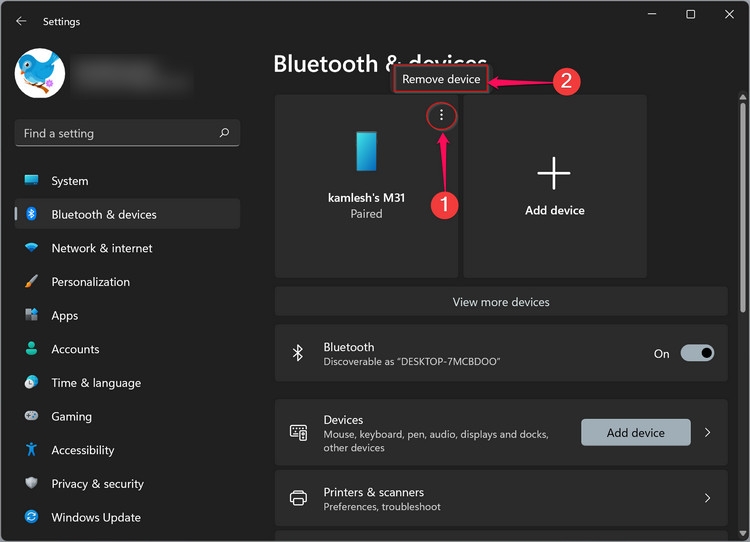Minimize the Settings window
Image resolution: width=750 pixels, height=542 pixels.
pos(652,14)
